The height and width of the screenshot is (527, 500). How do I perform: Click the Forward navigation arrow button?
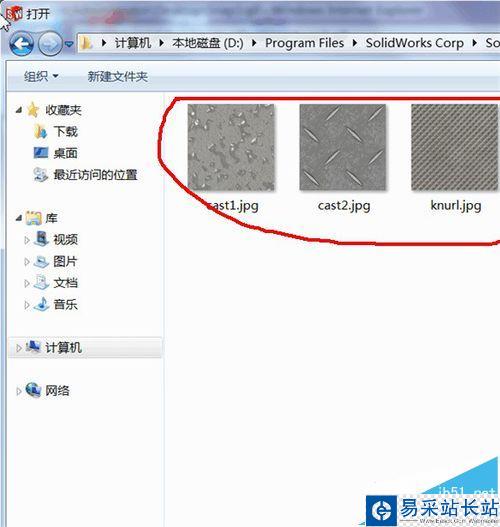50,43
